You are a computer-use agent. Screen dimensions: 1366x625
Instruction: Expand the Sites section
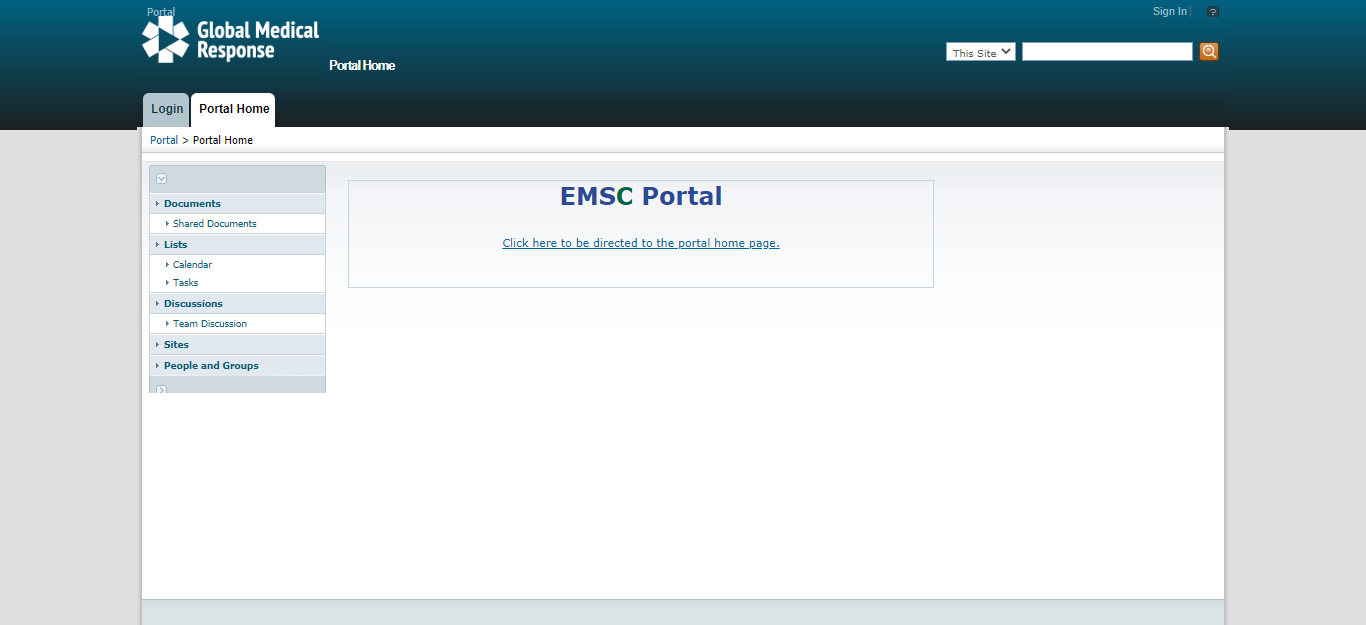point(176,344)
